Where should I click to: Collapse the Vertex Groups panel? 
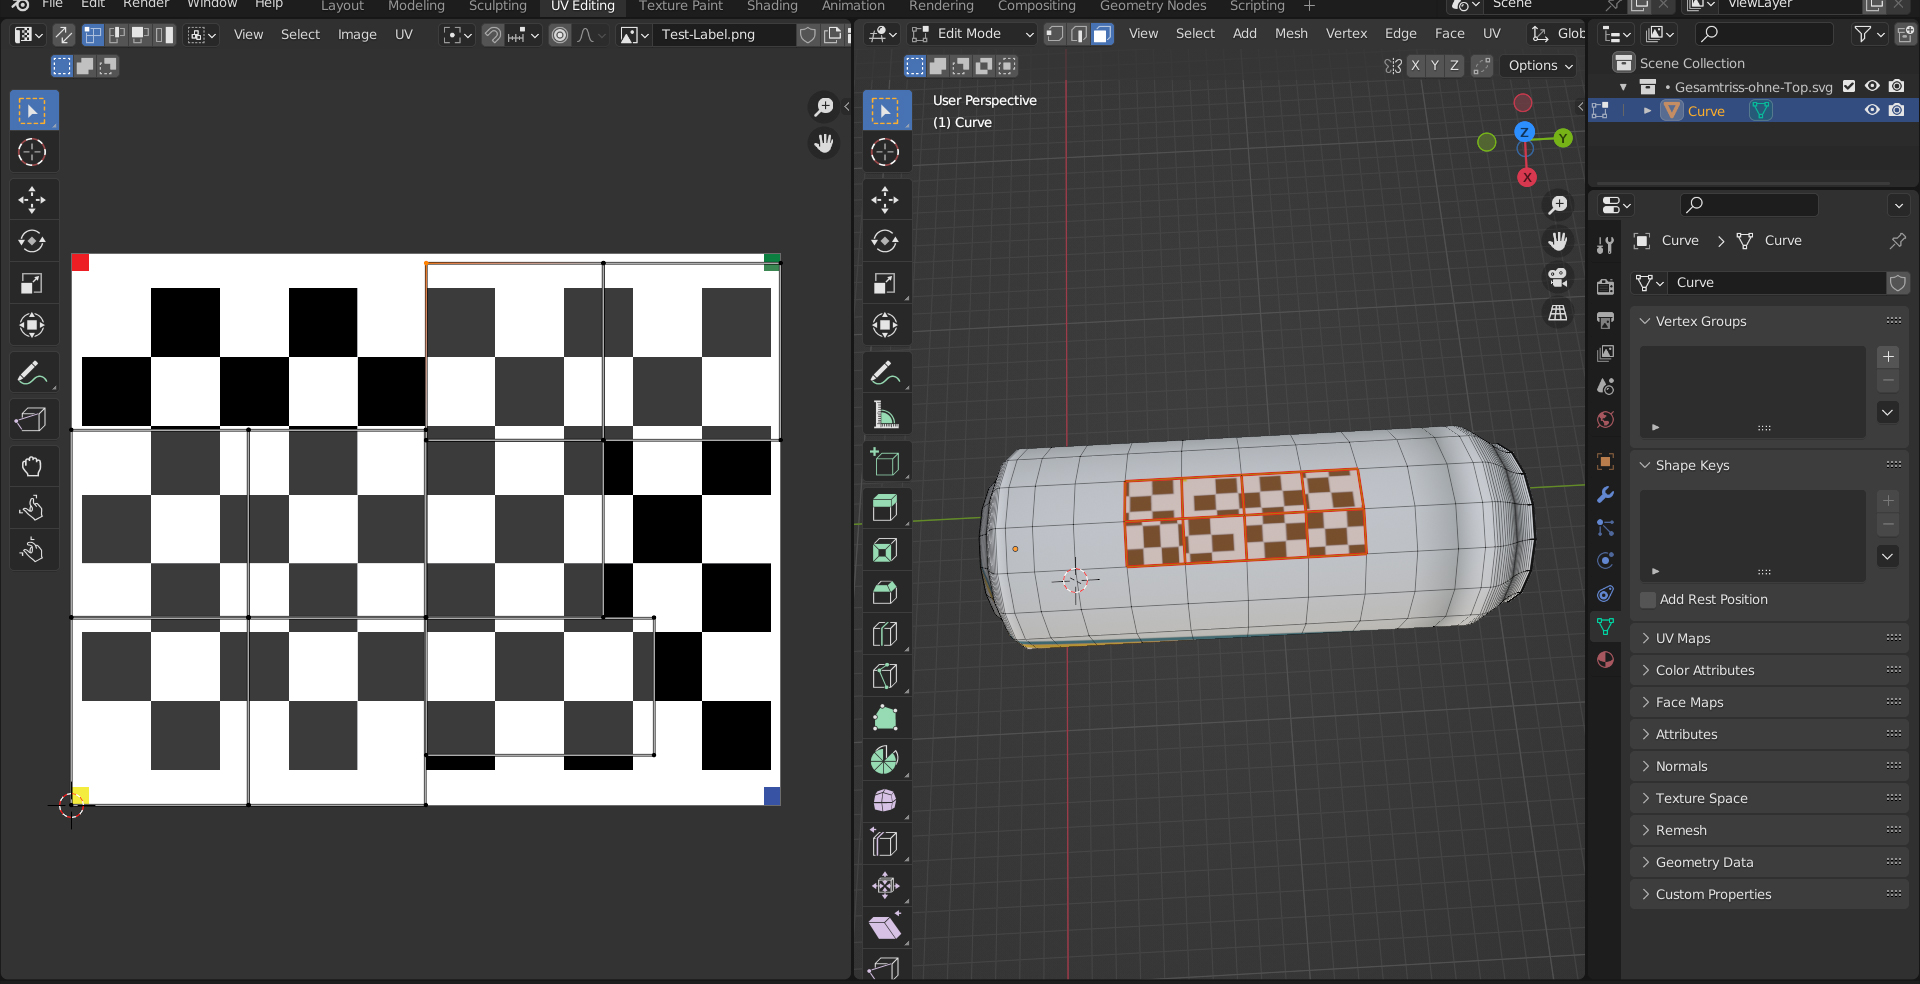(x=1700, y=321)
